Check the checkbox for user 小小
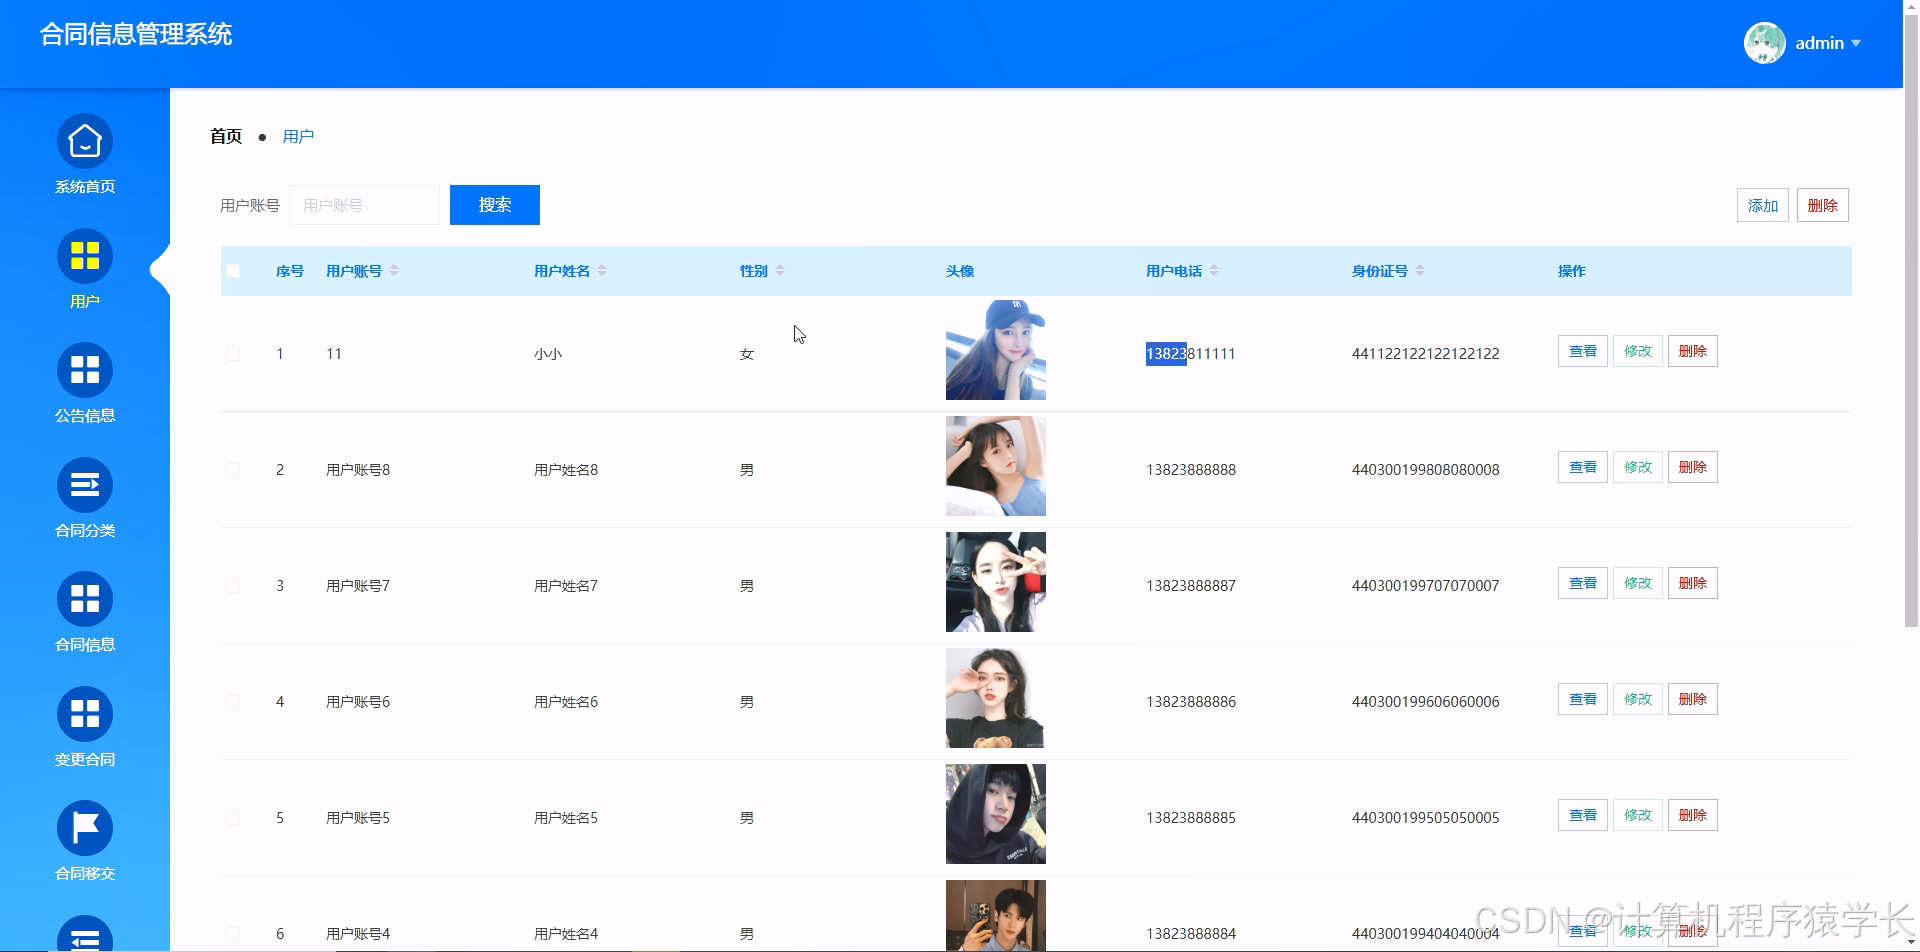The image size is (1920, 952). point(233,353)
